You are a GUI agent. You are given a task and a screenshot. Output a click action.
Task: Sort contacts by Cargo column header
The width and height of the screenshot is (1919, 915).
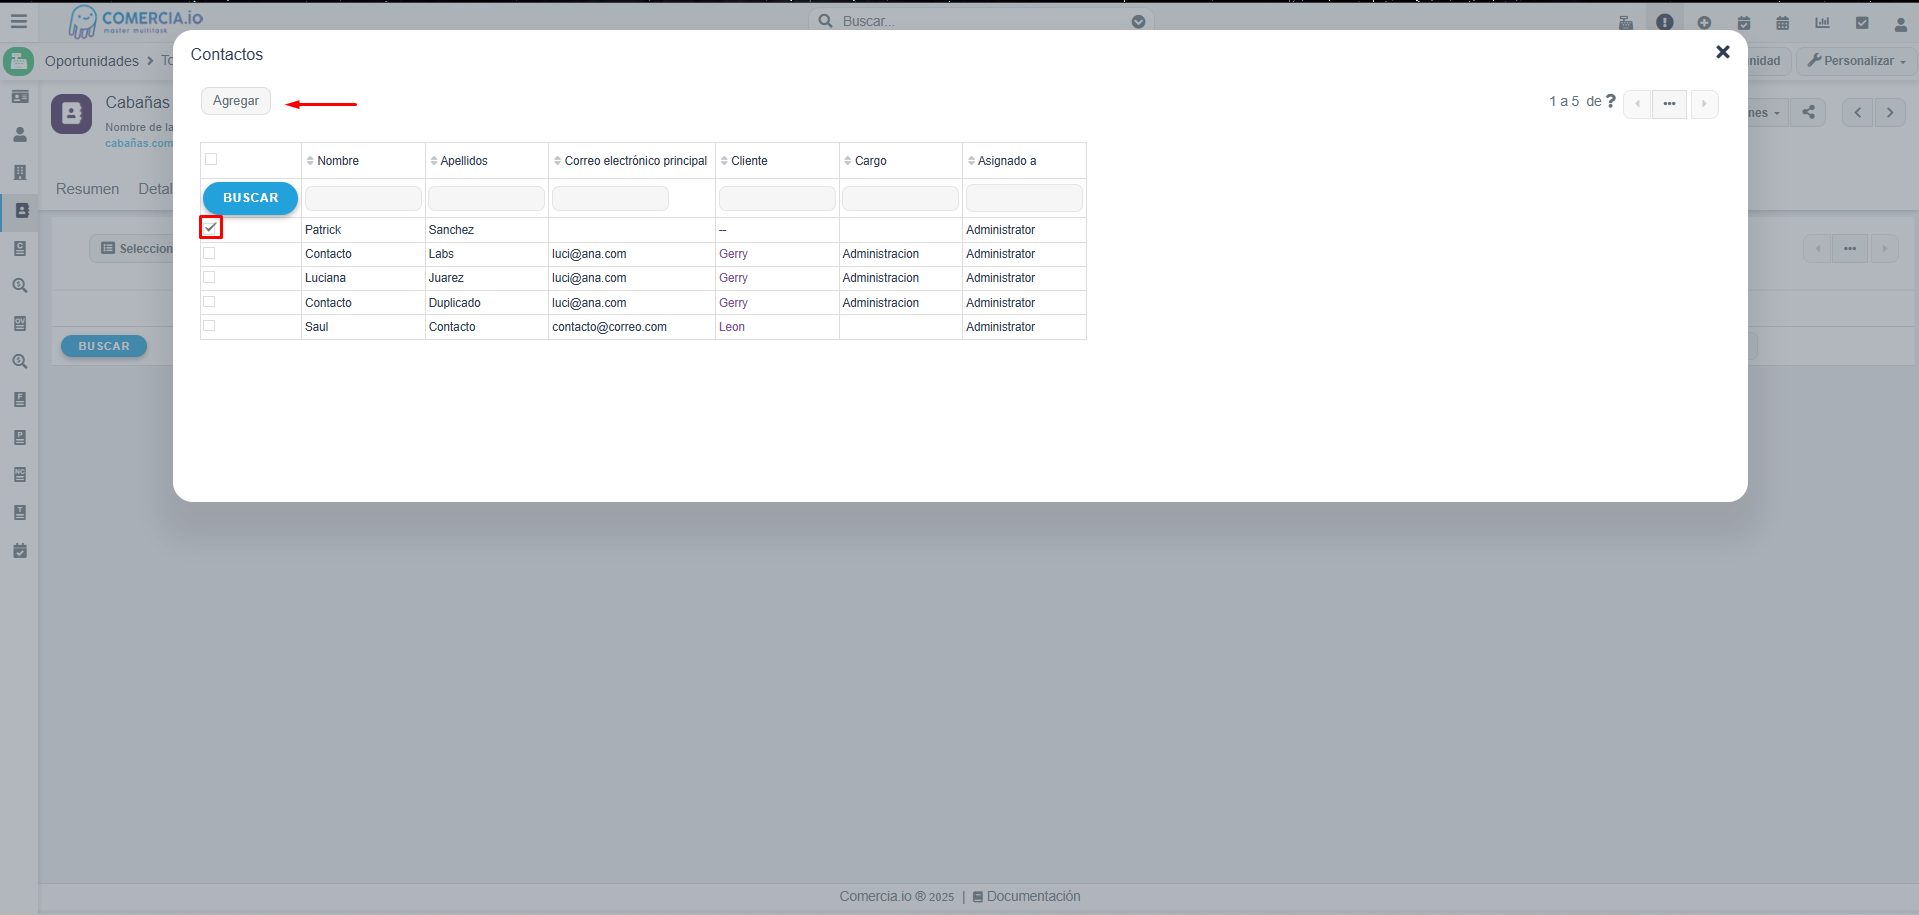(870, 161)
